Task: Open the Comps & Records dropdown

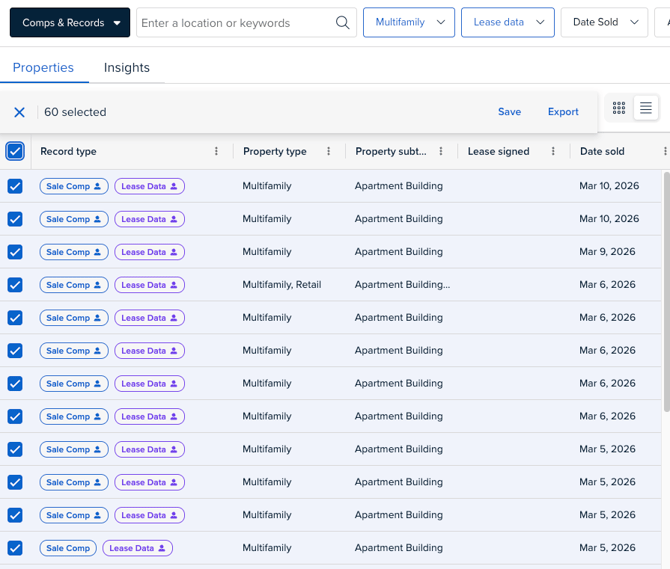Action: pos(70,23)
